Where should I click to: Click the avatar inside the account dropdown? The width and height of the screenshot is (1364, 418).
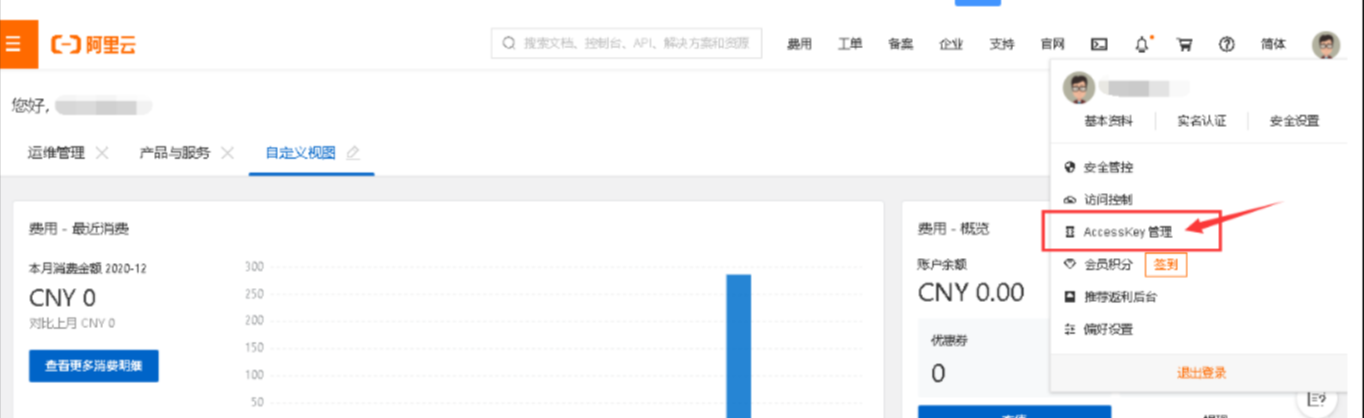(x=1077, y=88)
